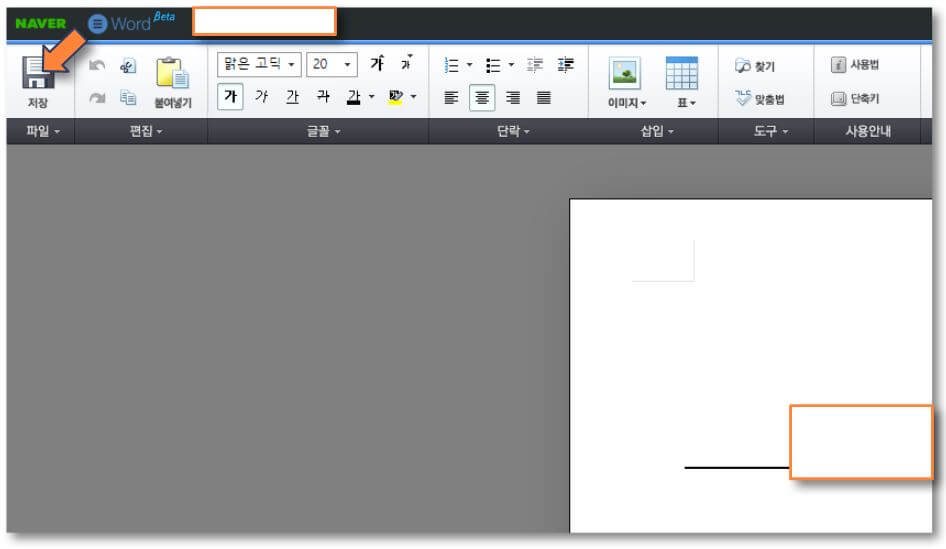The height and width of the screenshot is (549, 946).
Task: Open Find (찾기) tool
Action: (755, 66)
